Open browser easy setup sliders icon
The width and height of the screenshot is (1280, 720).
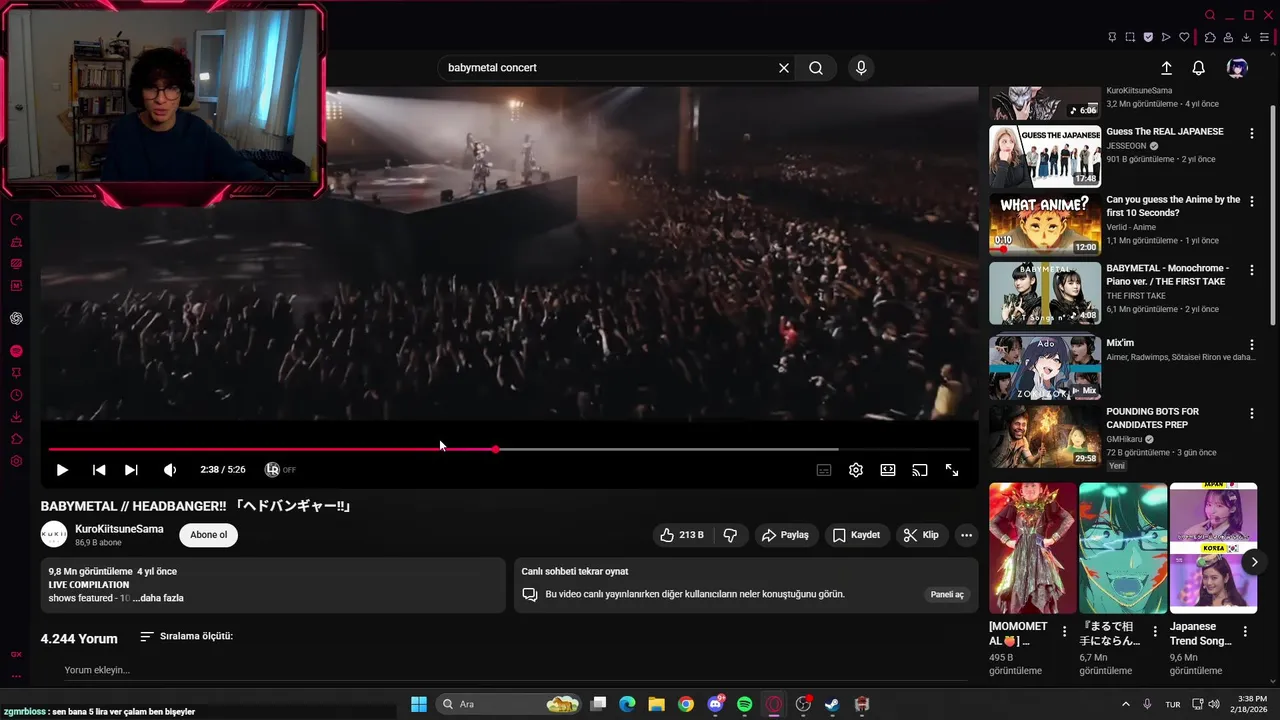click(x=1264, y=38)
